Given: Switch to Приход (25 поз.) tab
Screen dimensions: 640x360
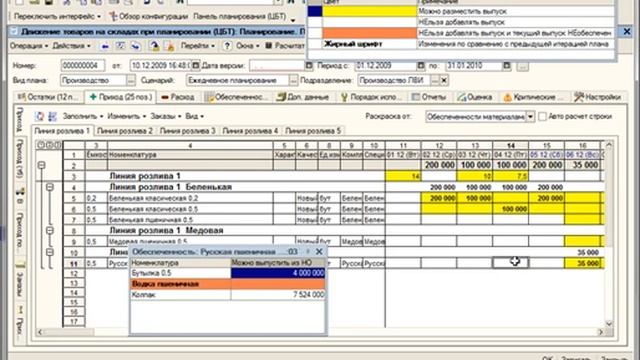Looking at the screenshot, I should [x=120, y=97].
